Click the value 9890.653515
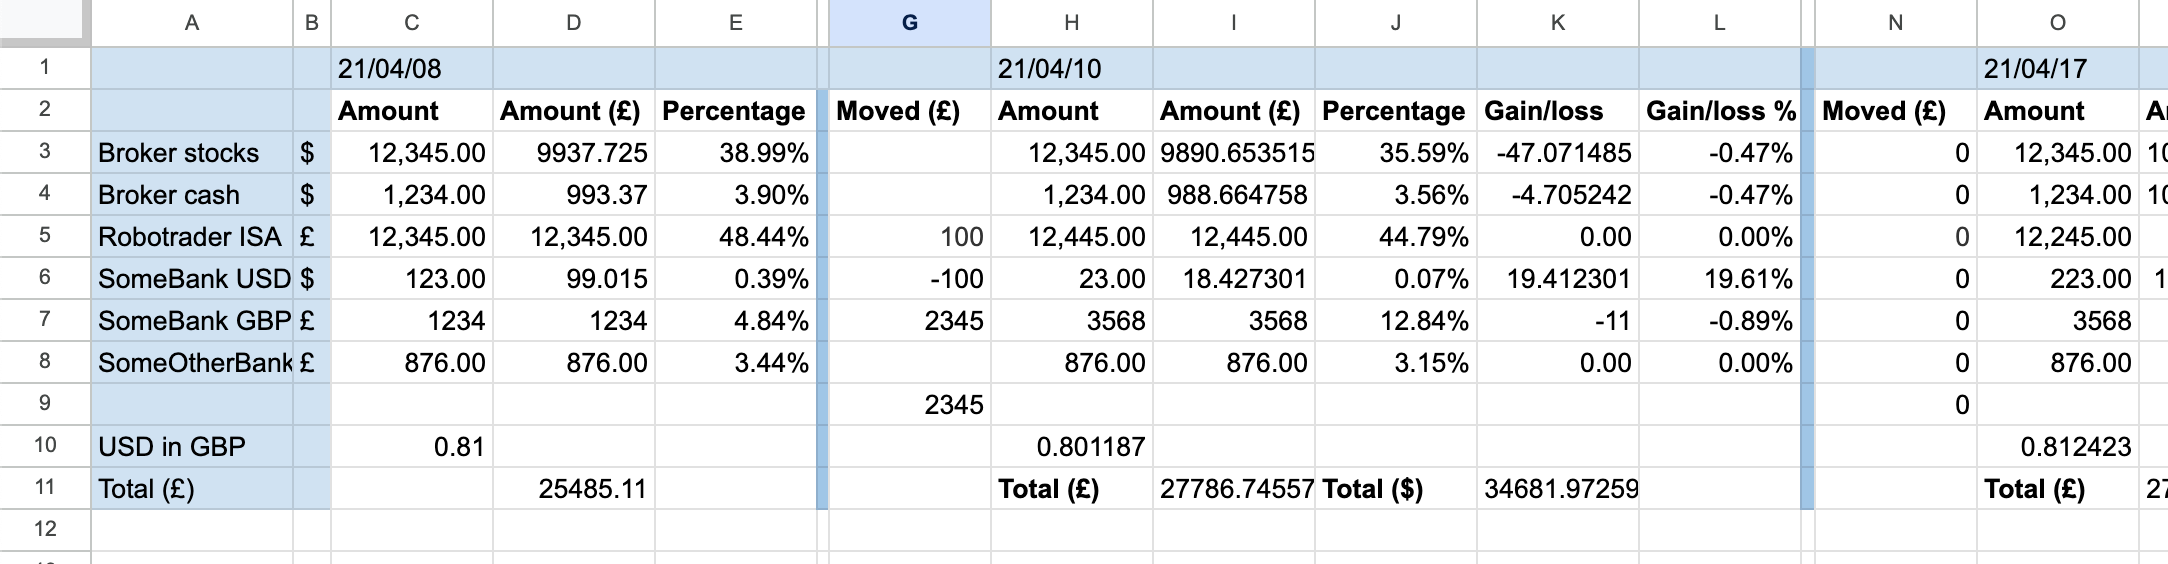 (1234, 153)
